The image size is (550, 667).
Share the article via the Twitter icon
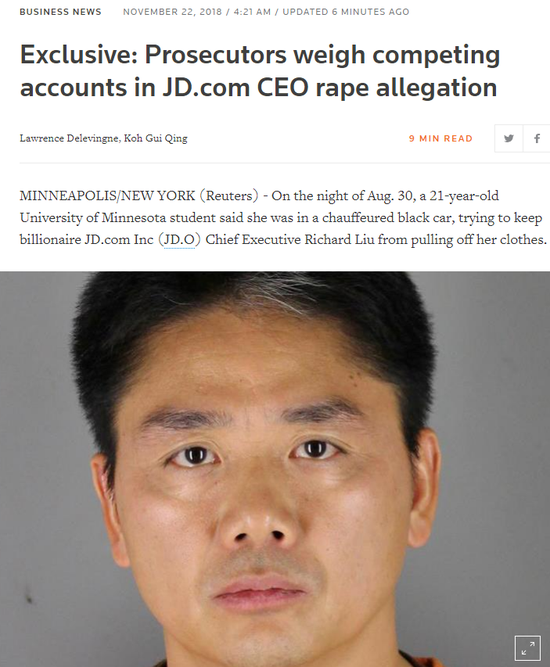pyautogui.click(x=508, y=138)
